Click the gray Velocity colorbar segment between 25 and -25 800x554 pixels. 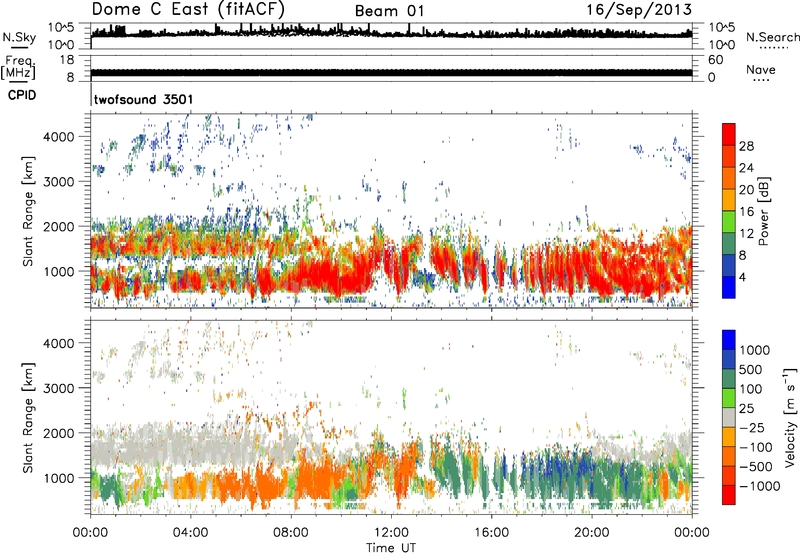(x=729, y=418)
